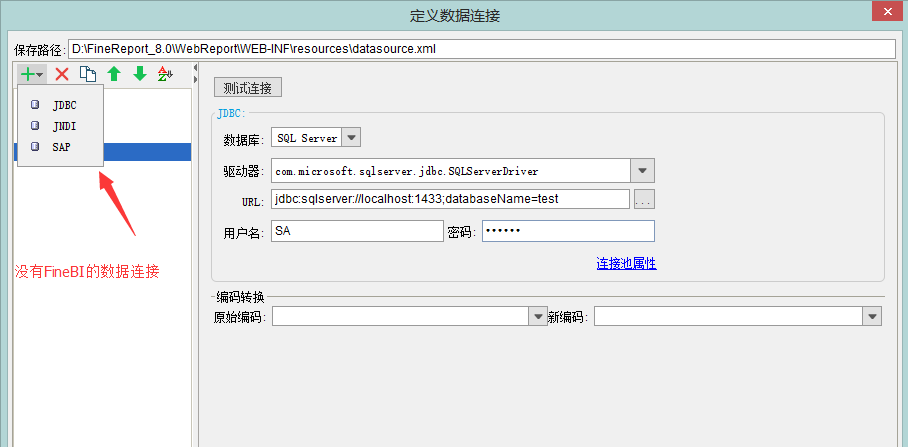This screenshot has width=908, height=447.
Task: Click the URL field with jdbc:sqlserver address
Action: pyautogui.click(x=450, y=199)
